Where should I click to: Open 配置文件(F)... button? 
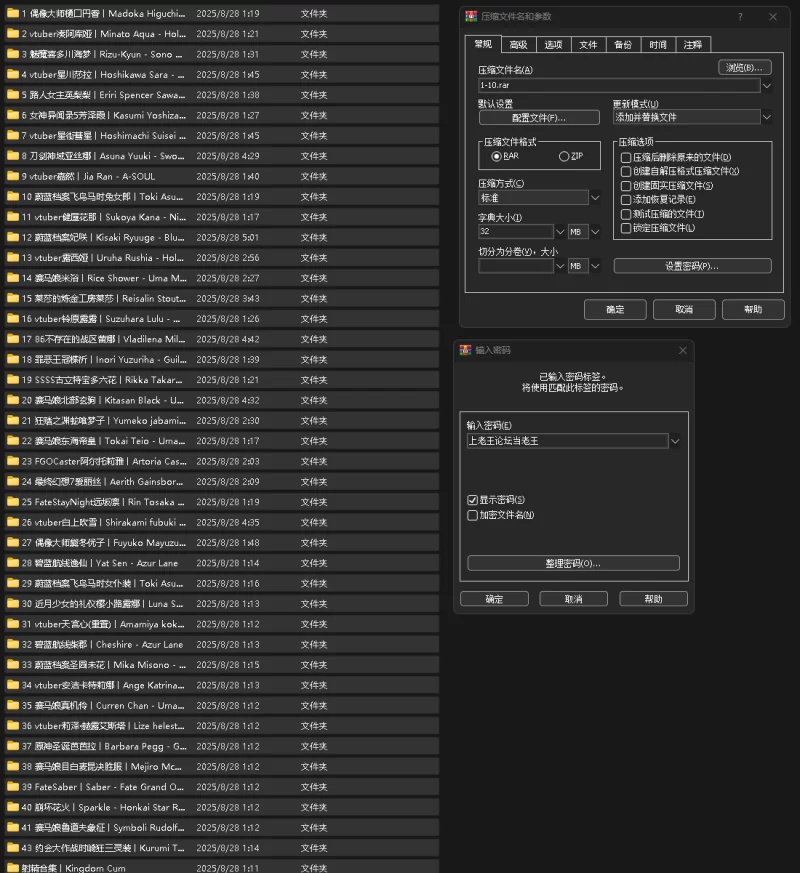click(539, 117)
